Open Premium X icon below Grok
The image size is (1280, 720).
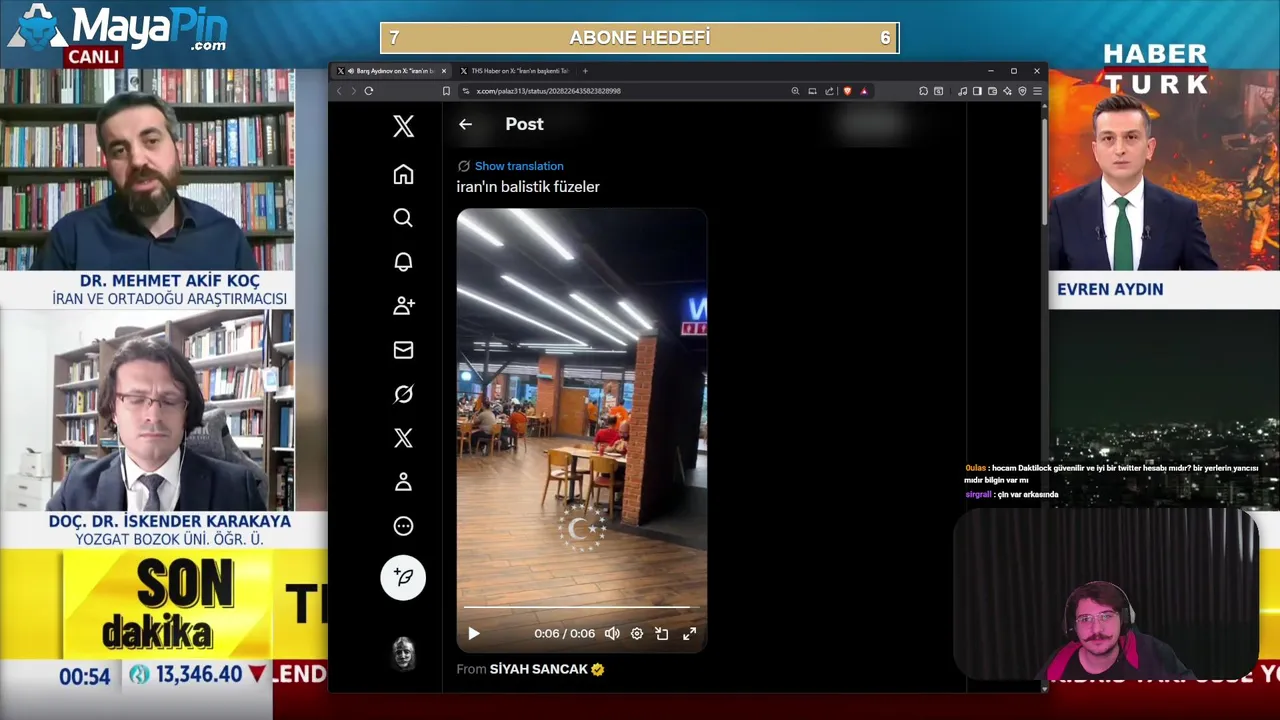[x=403, y=438]
